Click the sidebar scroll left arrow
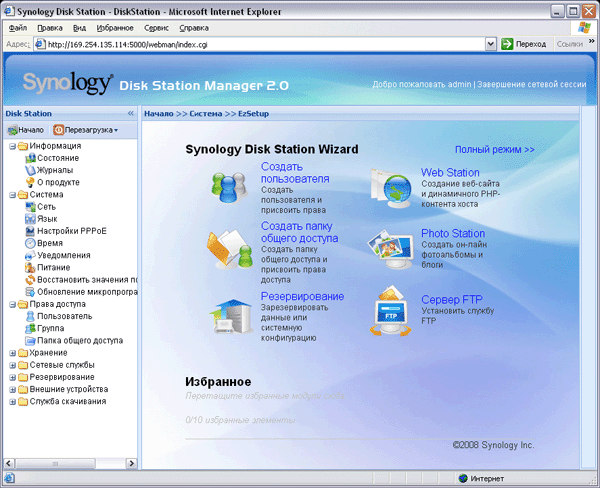This screenshot has width=600, height=488. click(x=9, y=464)
